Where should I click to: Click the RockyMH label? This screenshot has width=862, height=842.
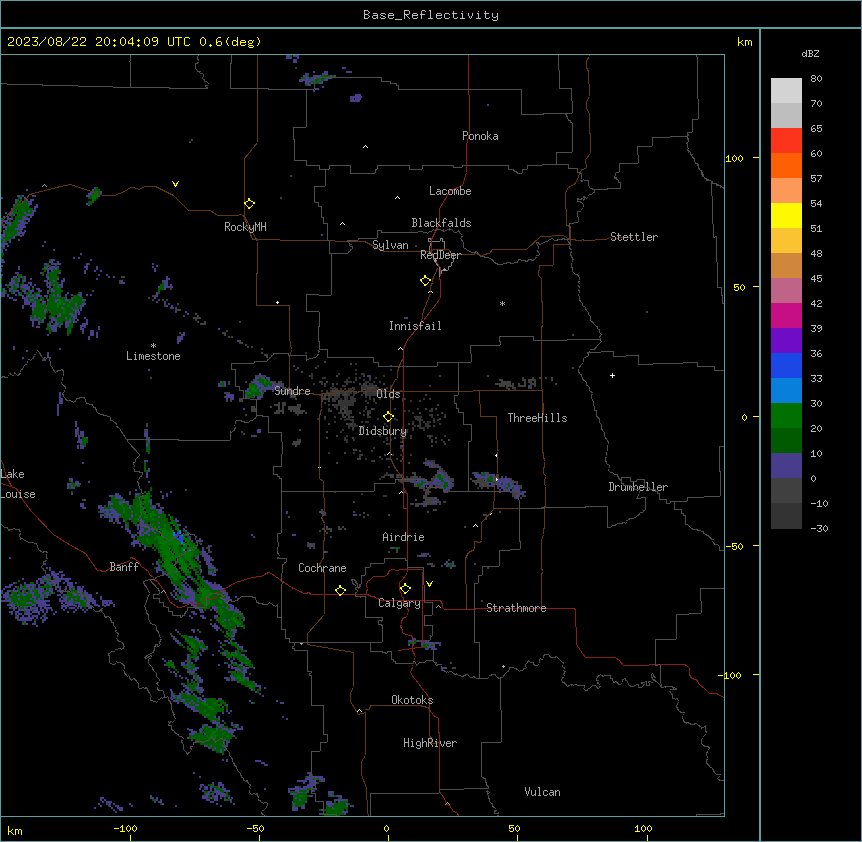245,227
